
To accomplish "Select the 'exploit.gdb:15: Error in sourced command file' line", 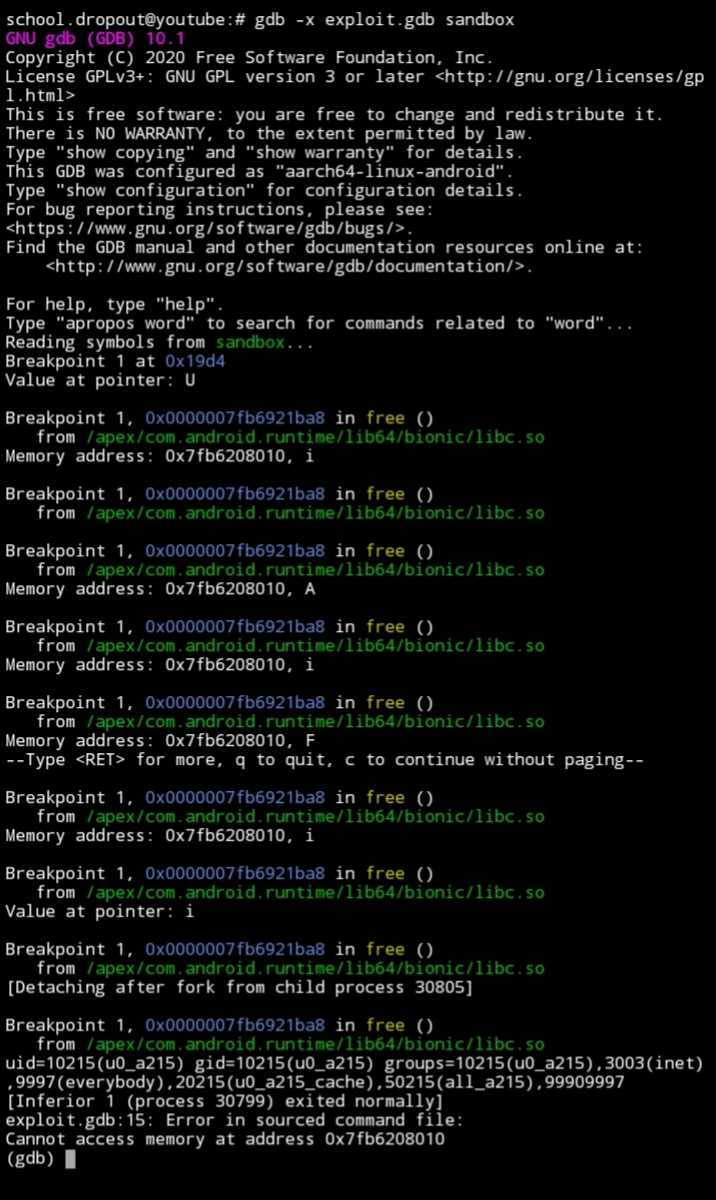I will [x=235, y=1121].
